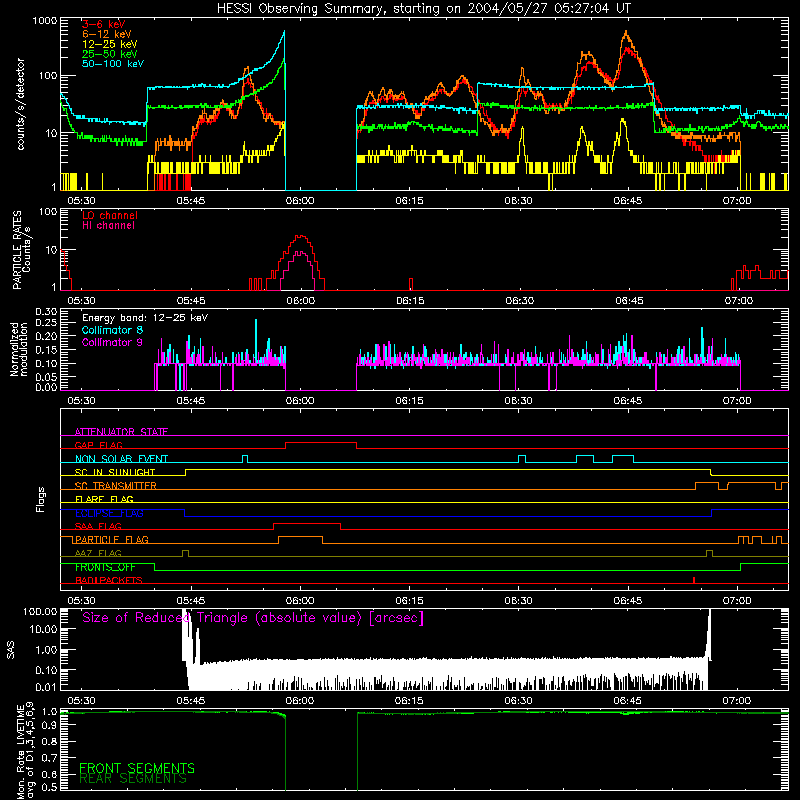Screen dimensions: 800x800
Task: Click the Normalized modulation axis label
Action: pos(18,349)
